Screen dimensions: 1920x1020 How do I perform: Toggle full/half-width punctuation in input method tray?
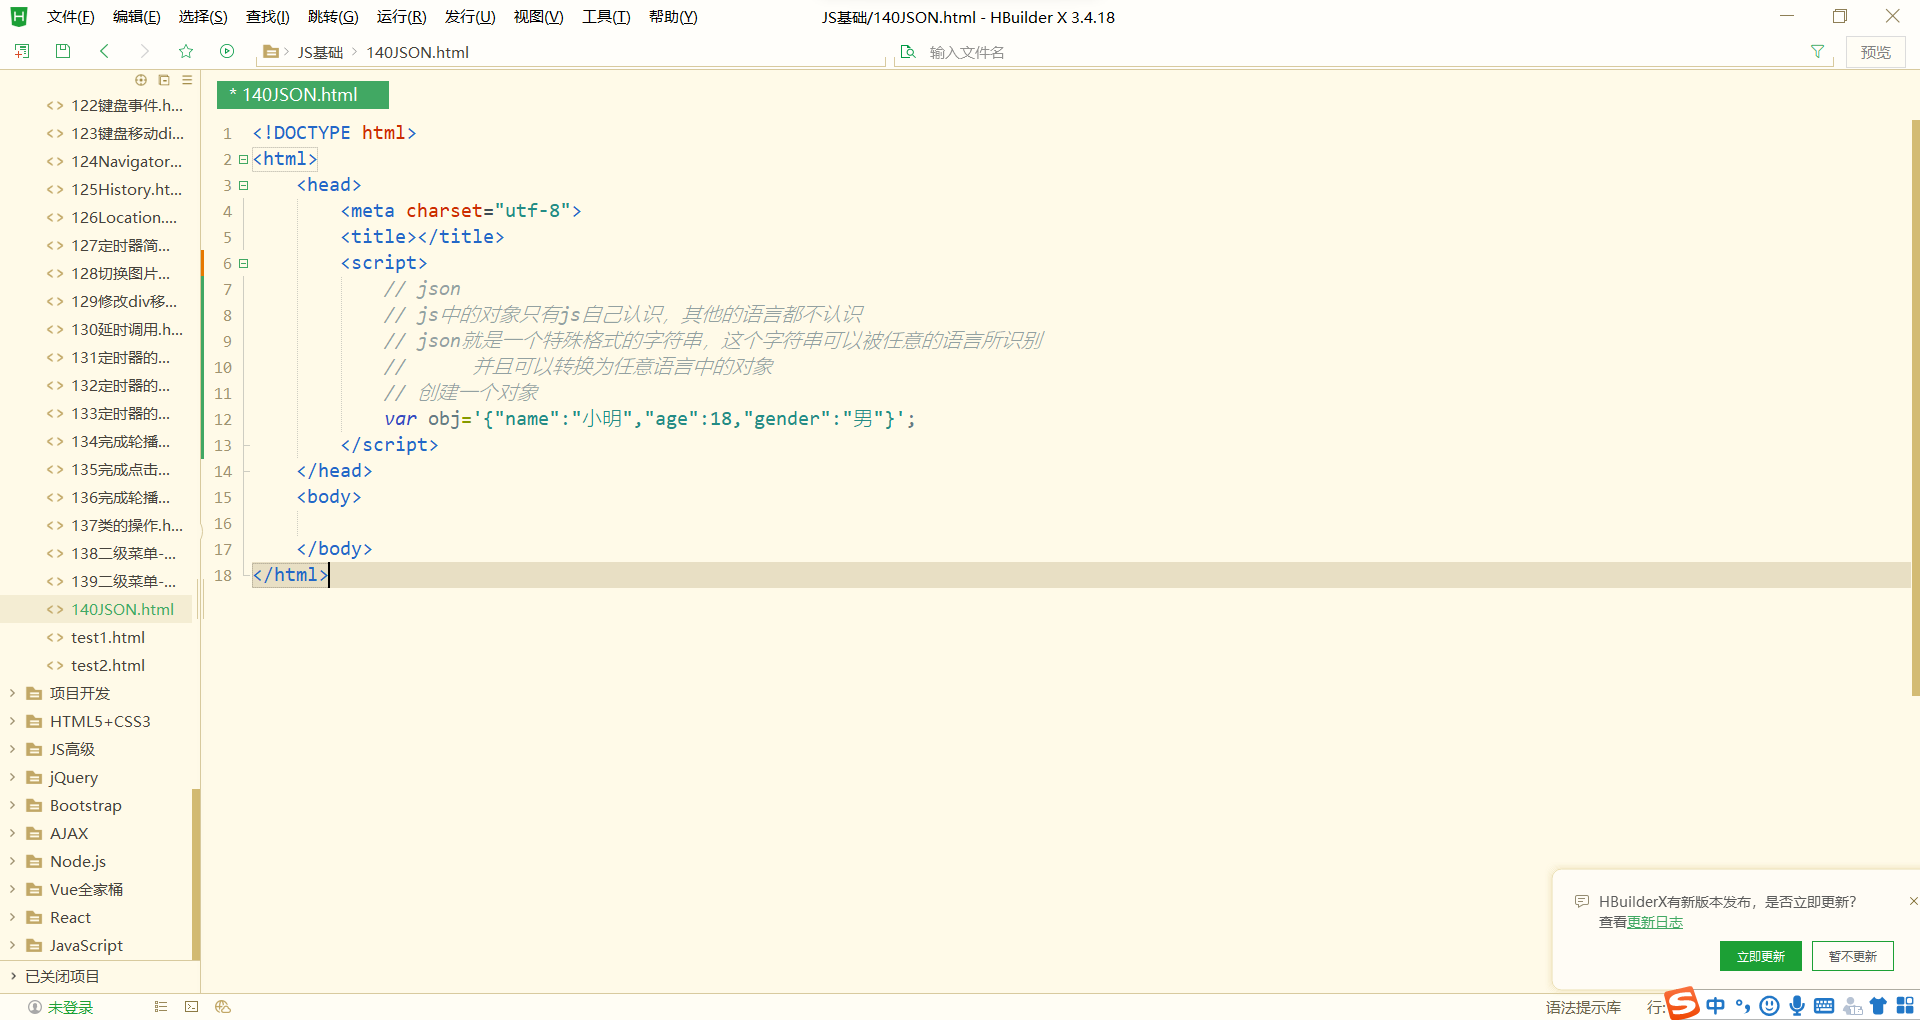coord(1742,1005)
